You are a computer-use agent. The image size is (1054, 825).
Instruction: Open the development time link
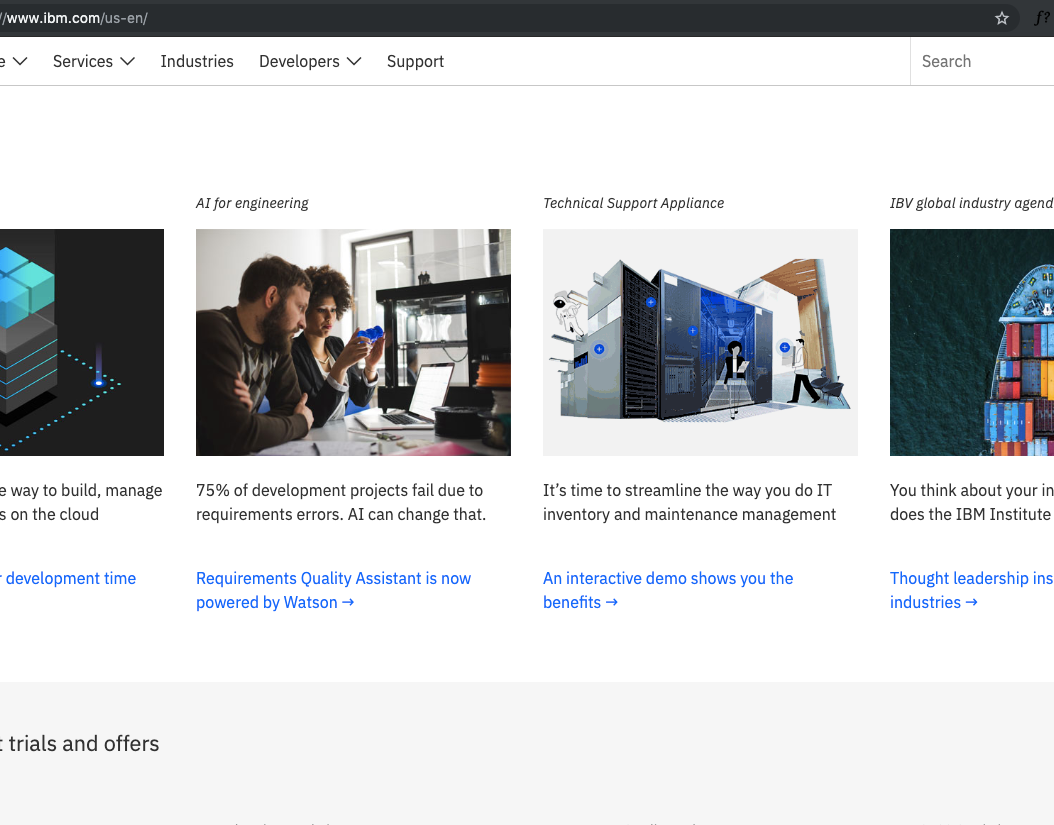pyautogui.click(x=68, y=578)
